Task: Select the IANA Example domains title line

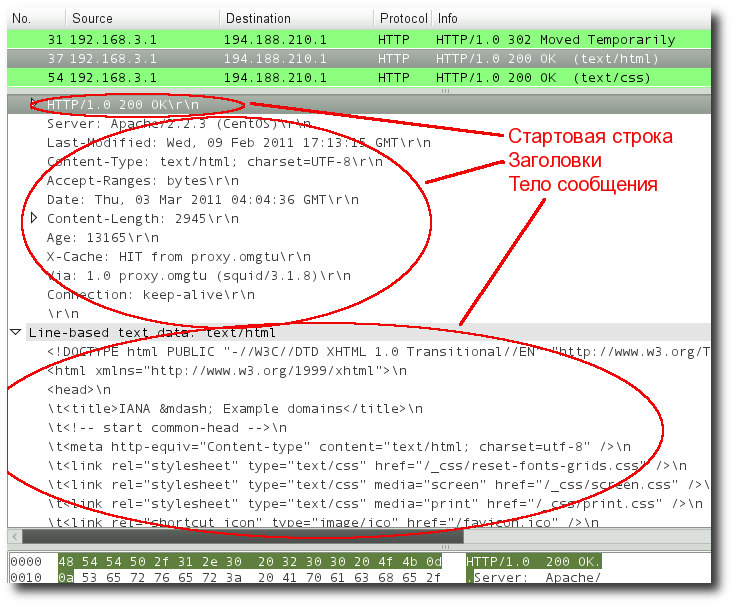Action: pos(235,409)
